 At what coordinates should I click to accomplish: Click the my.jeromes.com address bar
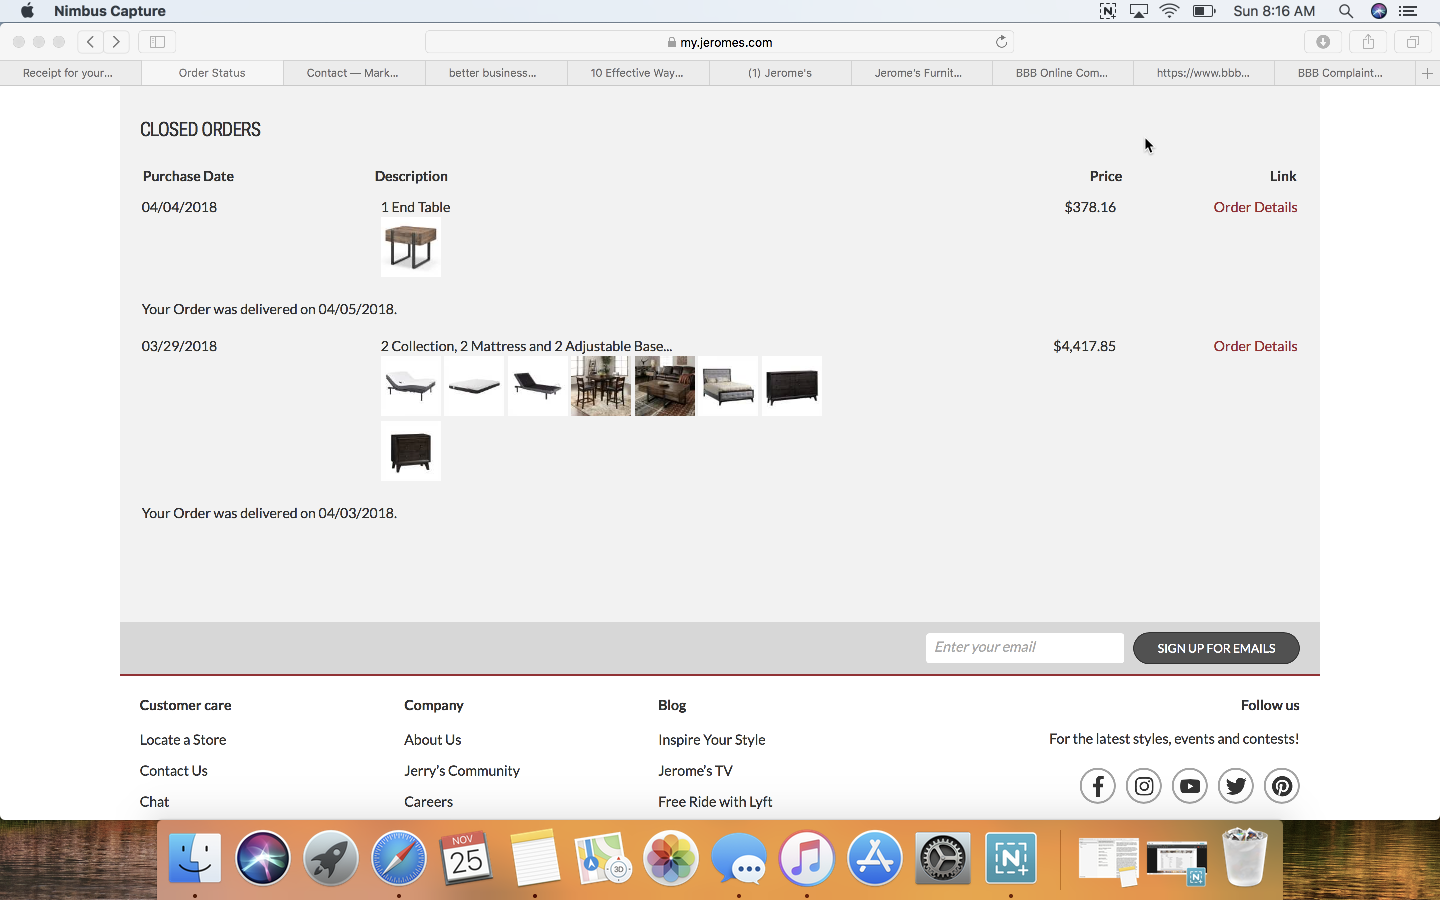[x=720, y=42]
